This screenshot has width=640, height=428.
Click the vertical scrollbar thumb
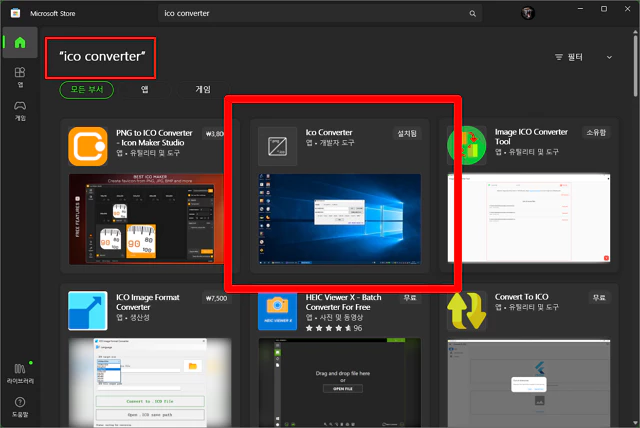636,65
